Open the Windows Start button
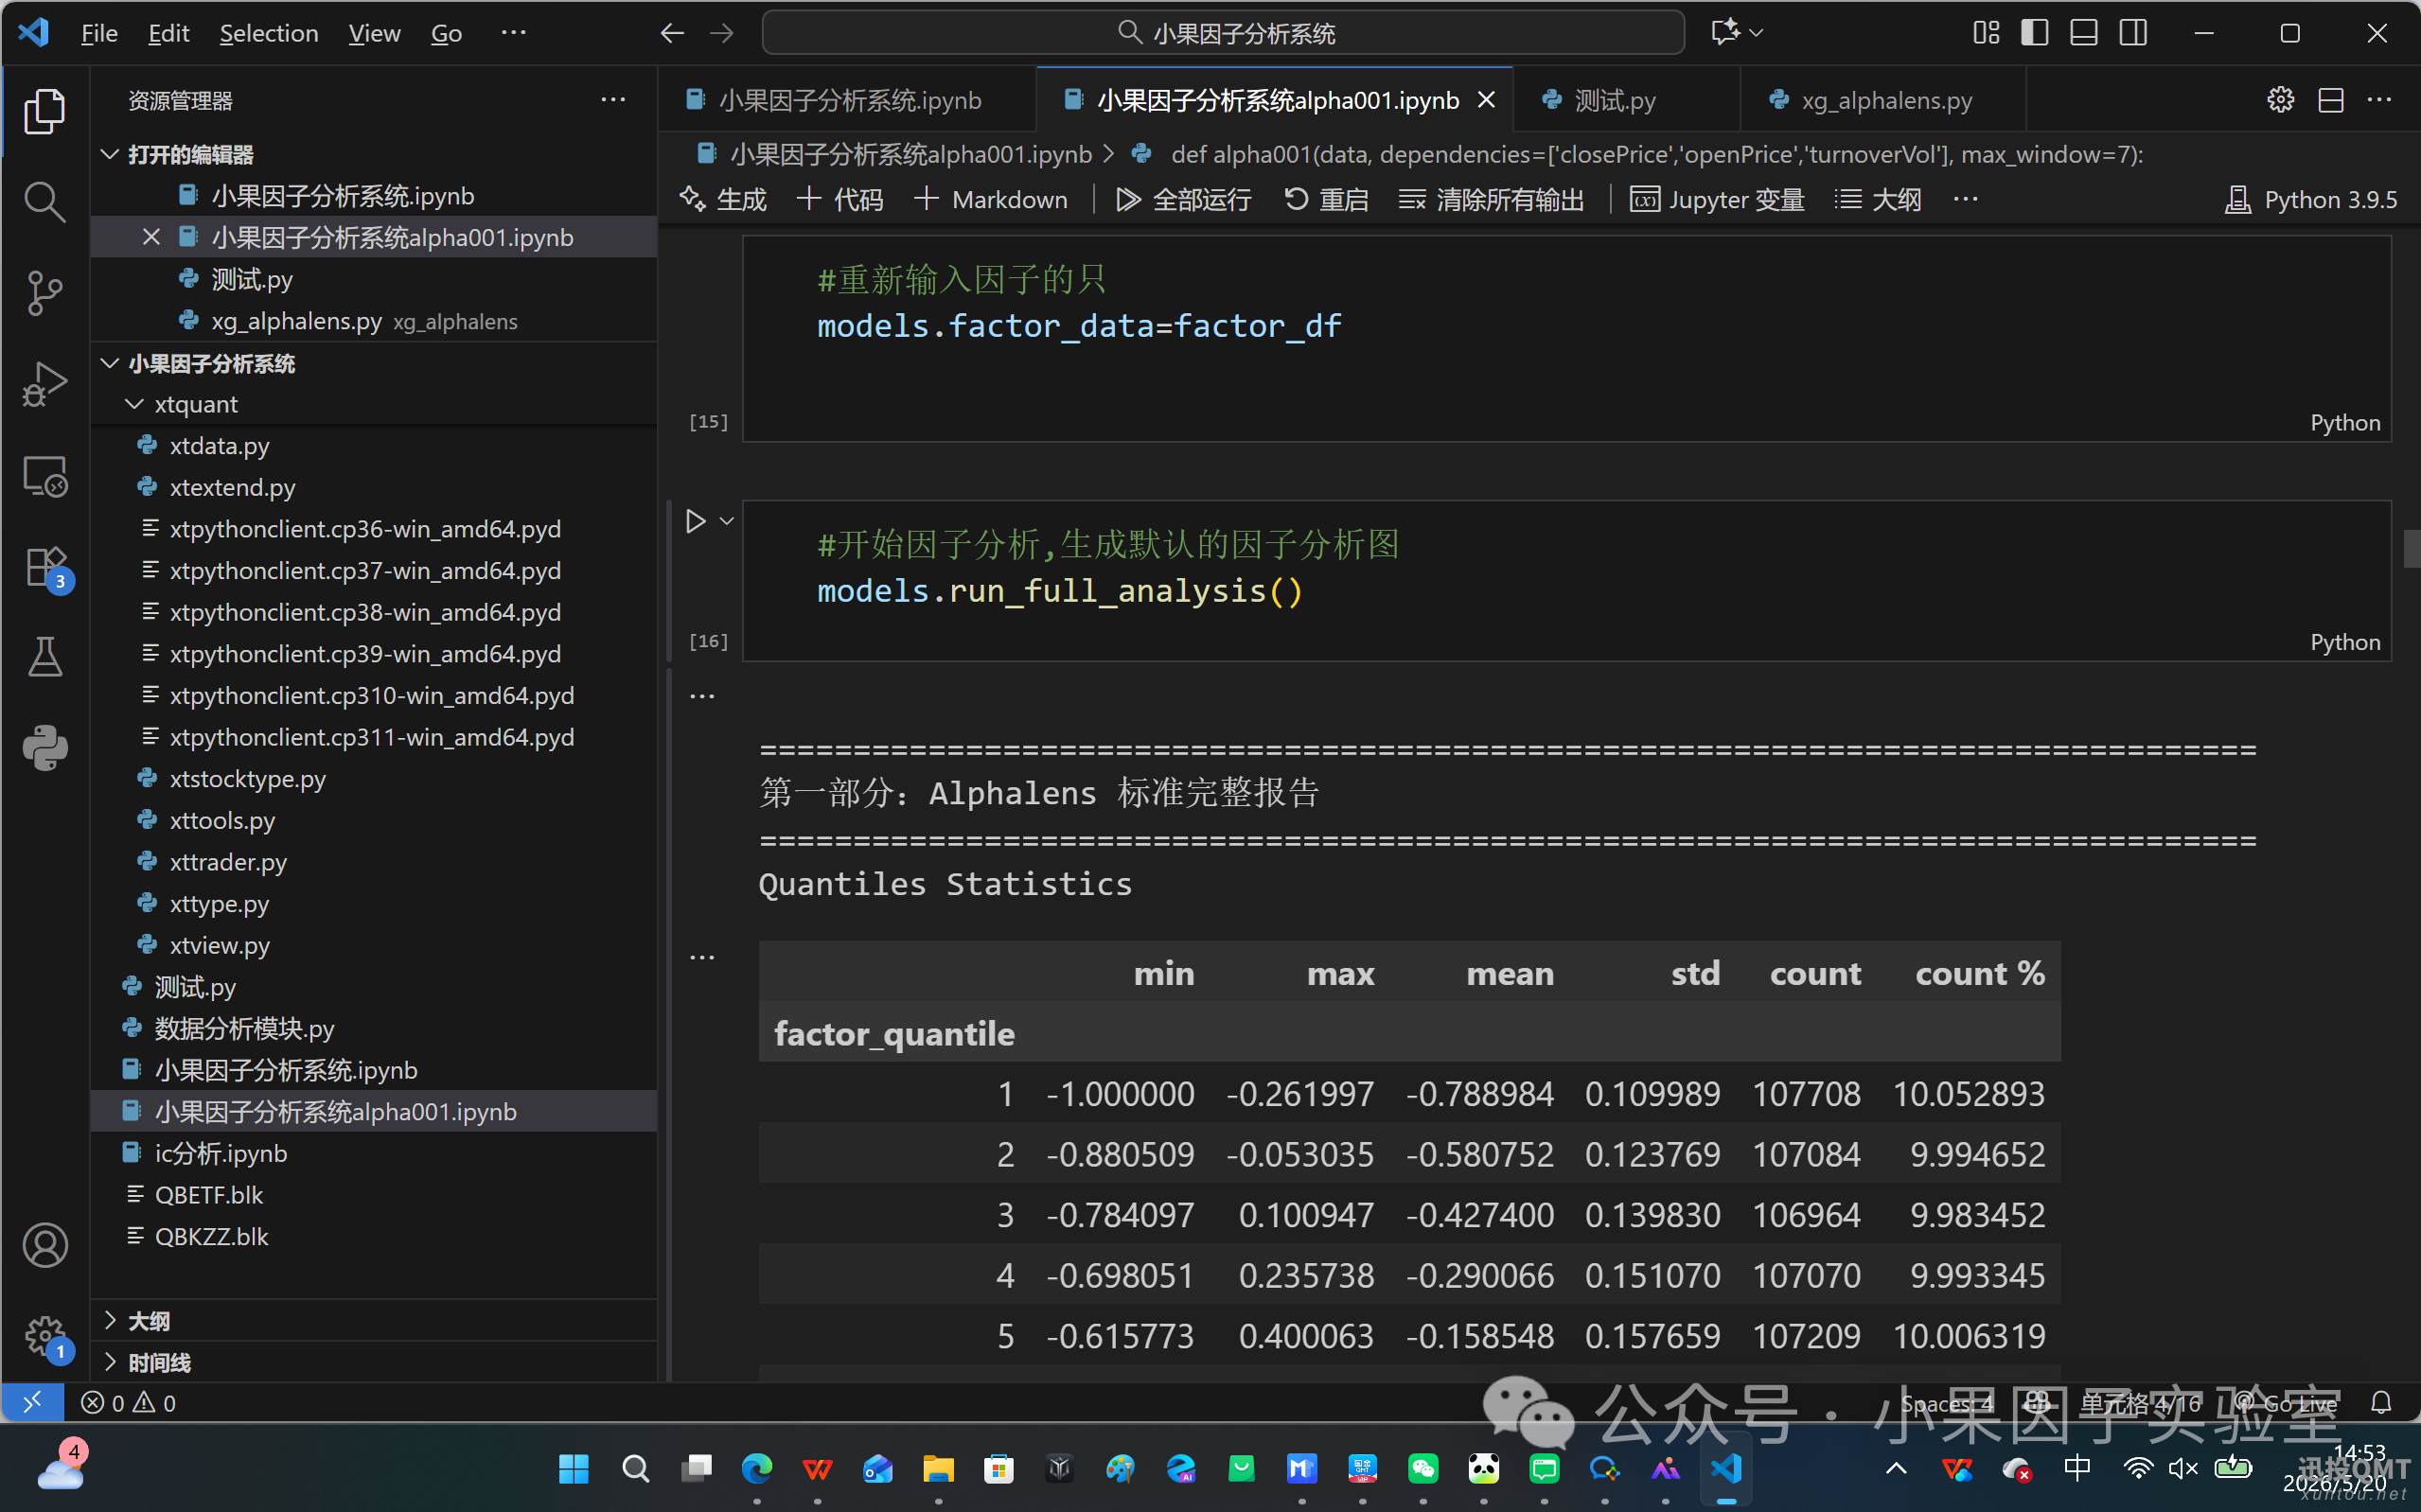This screenshot has height=1512, width=2421. coord(574,1468)
